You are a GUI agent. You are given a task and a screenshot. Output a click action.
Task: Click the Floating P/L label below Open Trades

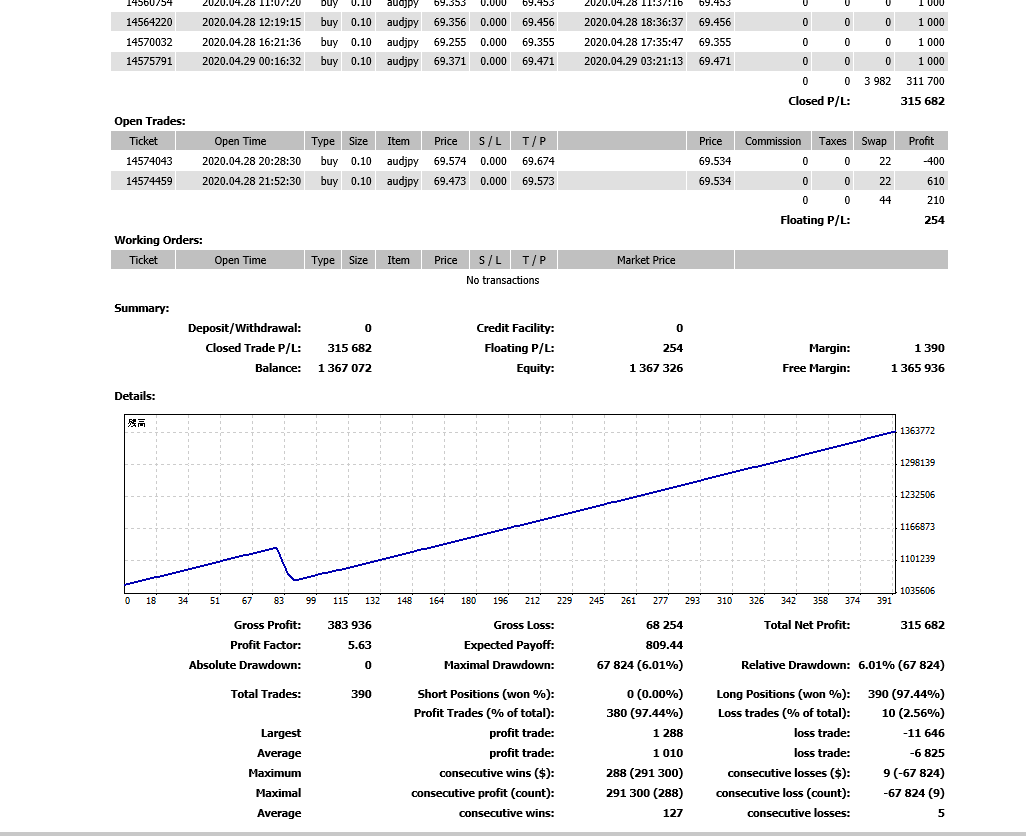pos(815,220)
